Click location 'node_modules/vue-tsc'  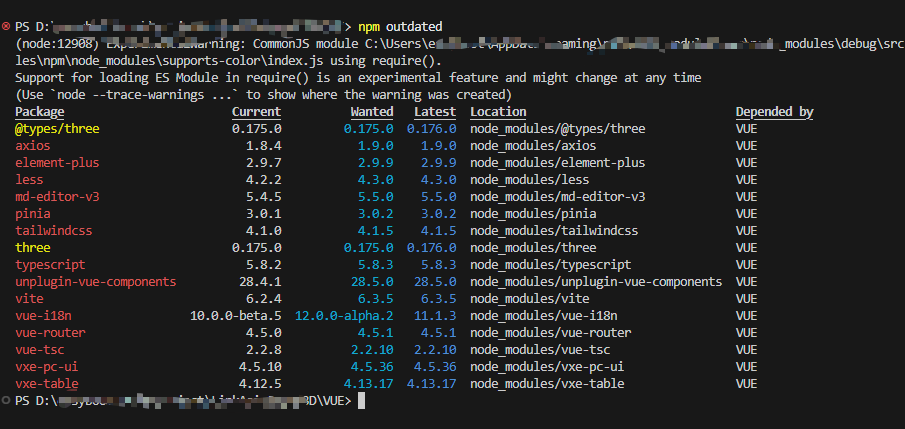tap(540, 350)
